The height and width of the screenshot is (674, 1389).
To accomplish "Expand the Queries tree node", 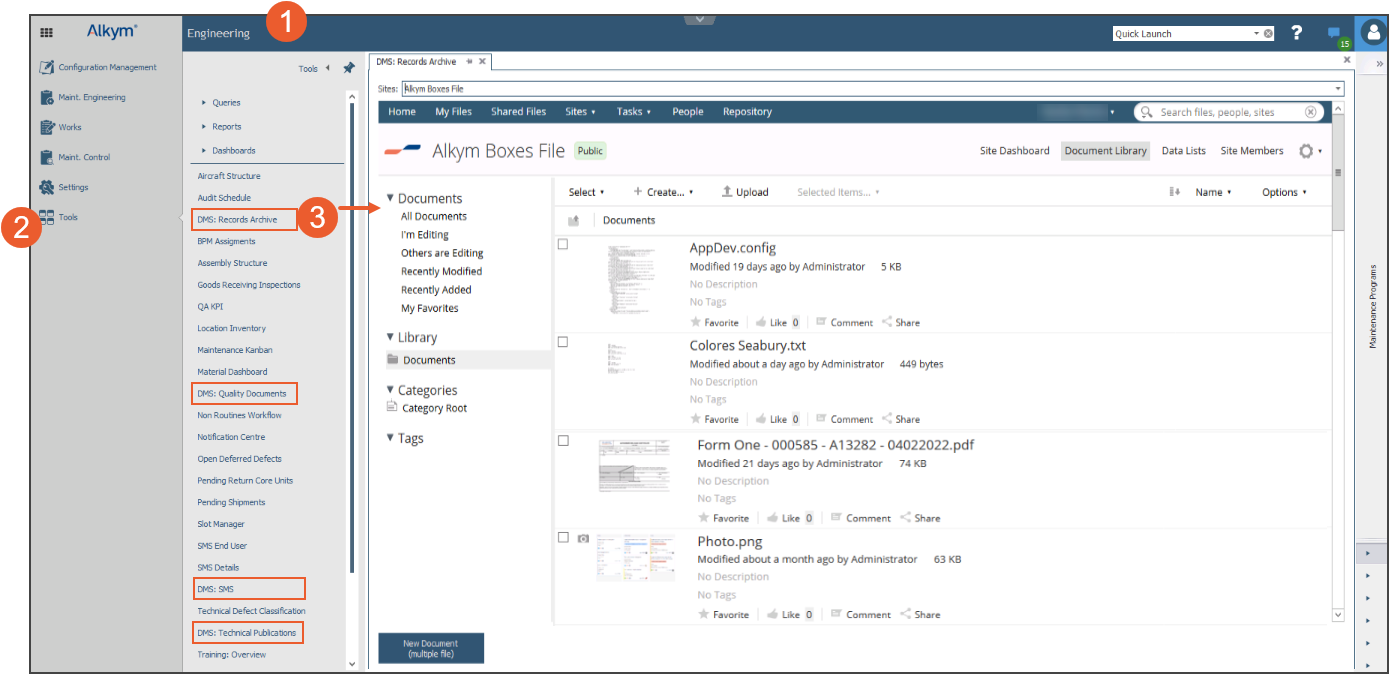I will (205, 103).
